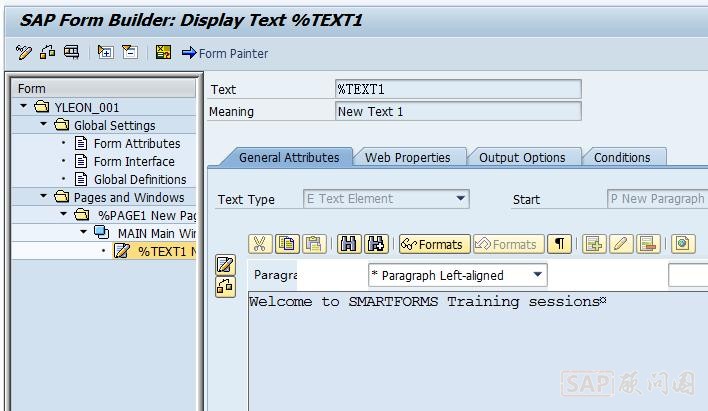Open the Form Painter
The image size is (708, 411).
[225, 53]
